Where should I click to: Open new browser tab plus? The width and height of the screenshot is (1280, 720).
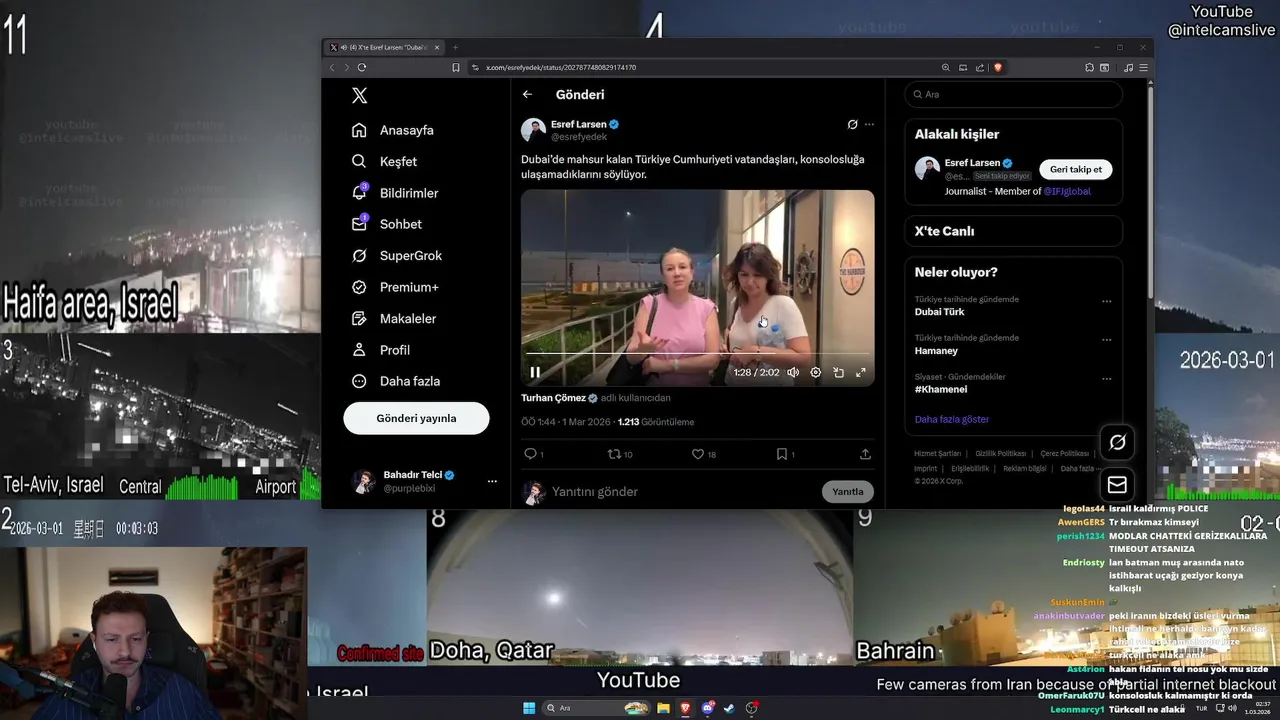455,47
